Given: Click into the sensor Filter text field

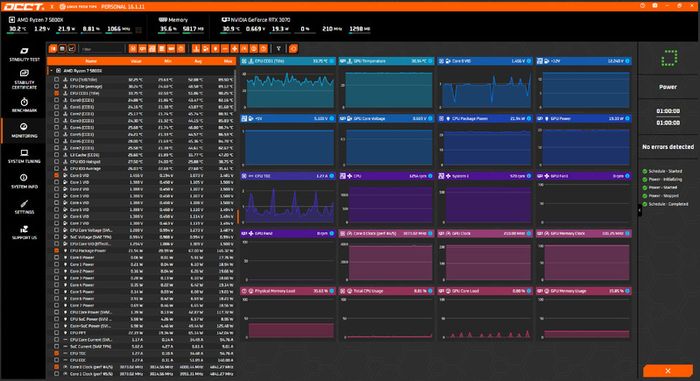Looking at the screenshot, I should tap(102, 49).
